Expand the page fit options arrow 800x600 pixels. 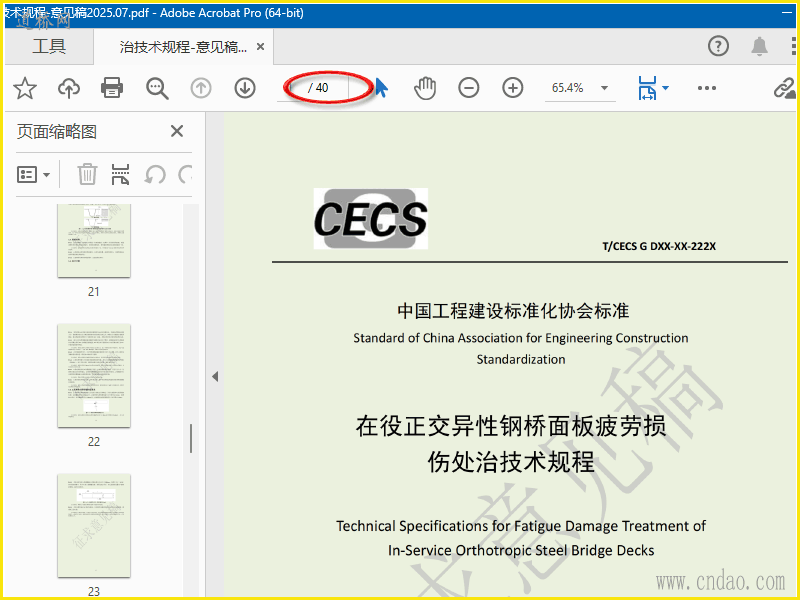665,88
